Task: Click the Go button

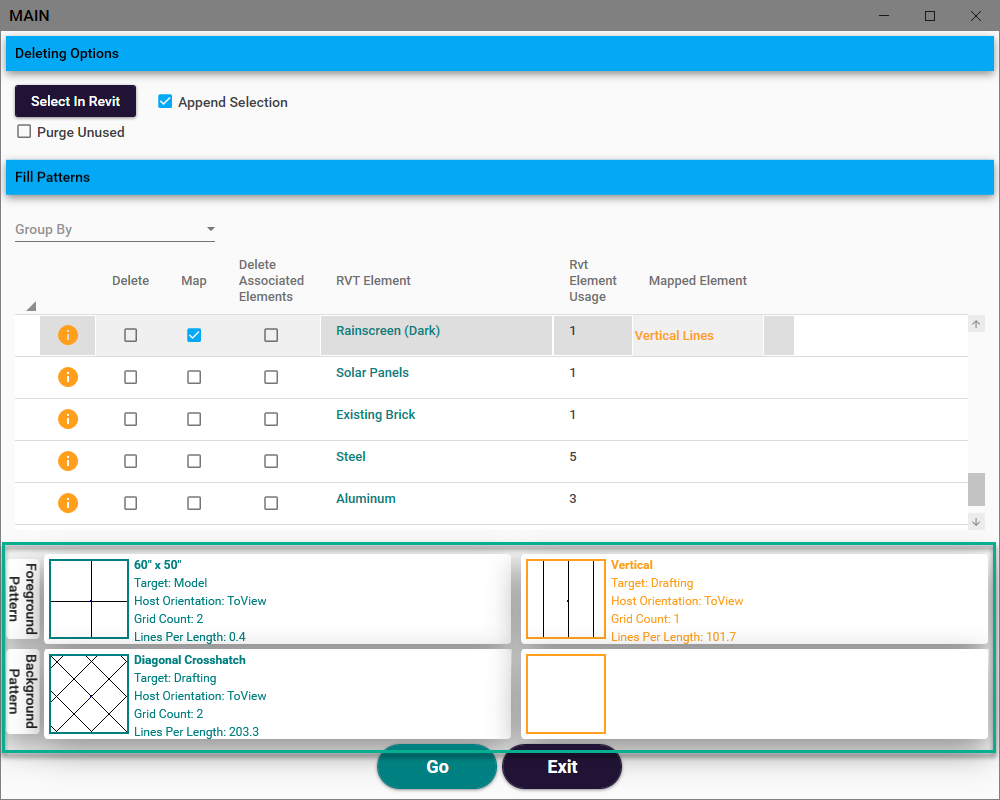Action: click(437, 766)
